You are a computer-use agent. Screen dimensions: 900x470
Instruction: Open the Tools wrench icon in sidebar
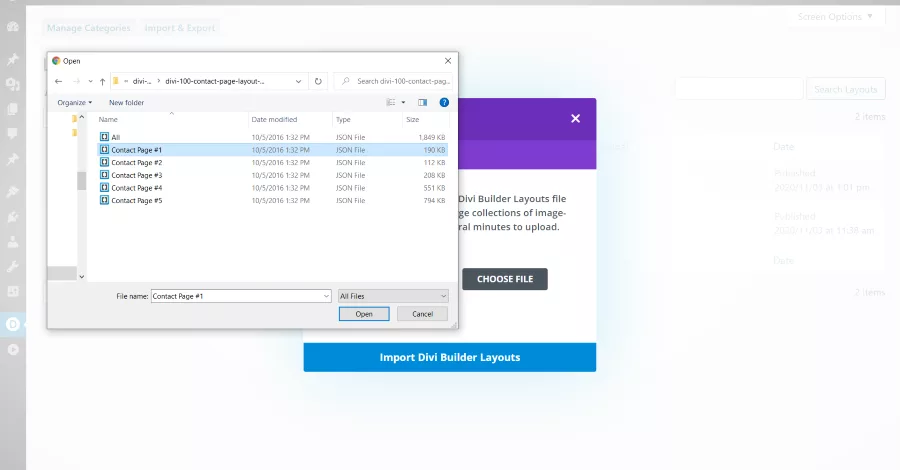[x=13, y=267]
